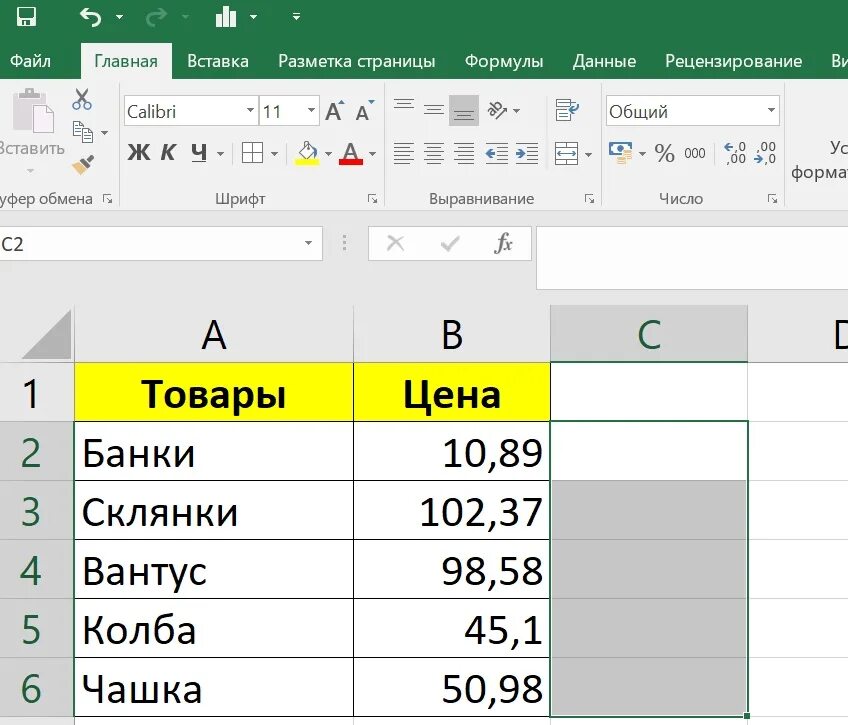
Task: Go to the Формулы tab
Action: pyautogui.click(x=504, y=61)
